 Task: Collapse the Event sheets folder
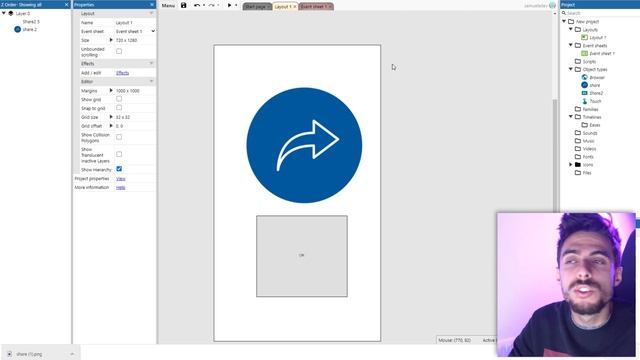pyautogui.click(x=571, y=45)
